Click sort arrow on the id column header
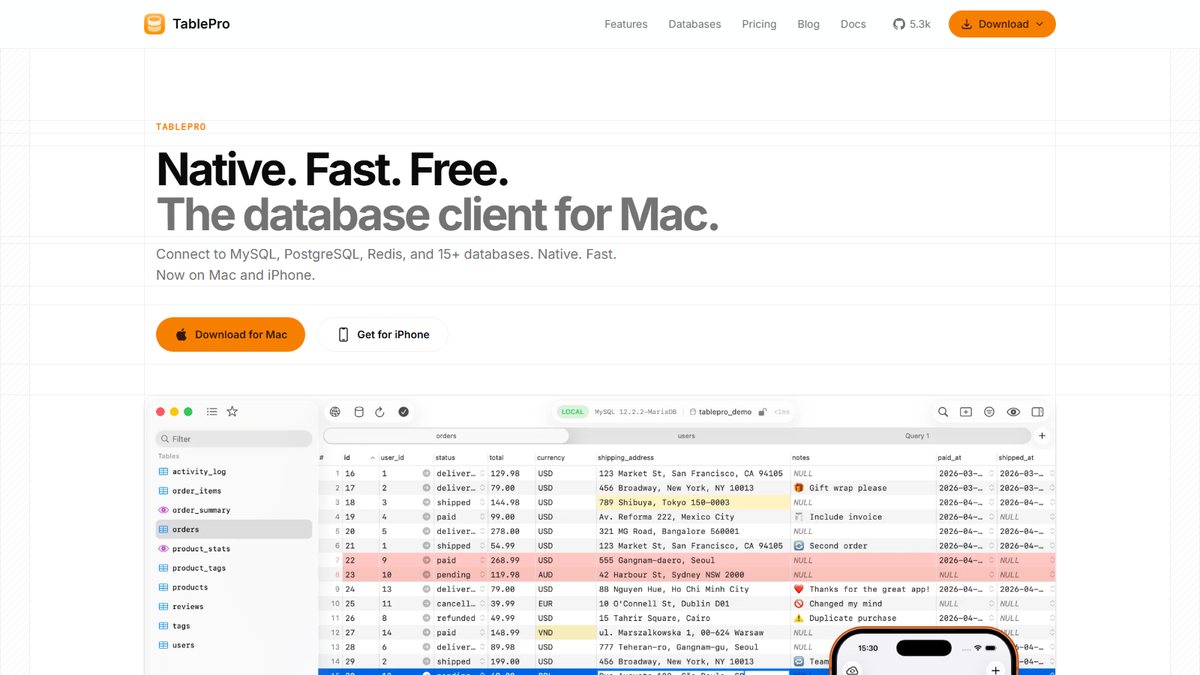This screenshot has height=675, width=1200. click(x=373, y=457)
